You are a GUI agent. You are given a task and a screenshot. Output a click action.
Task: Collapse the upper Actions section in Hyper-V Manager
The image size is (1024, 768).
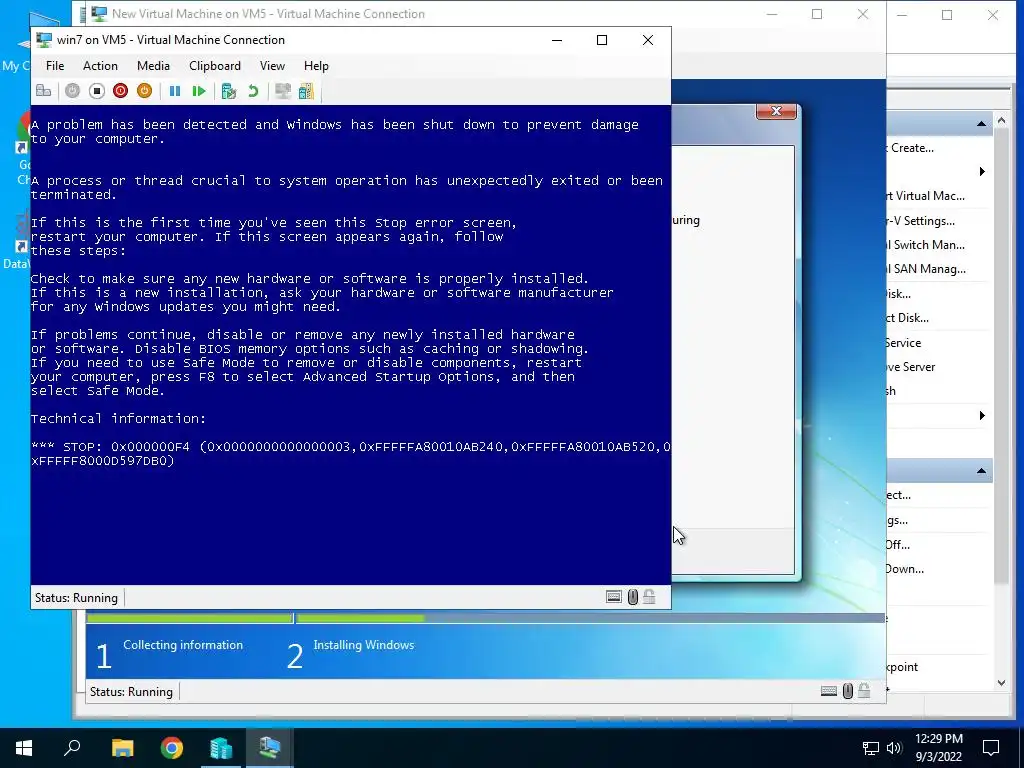coord(981,123)
